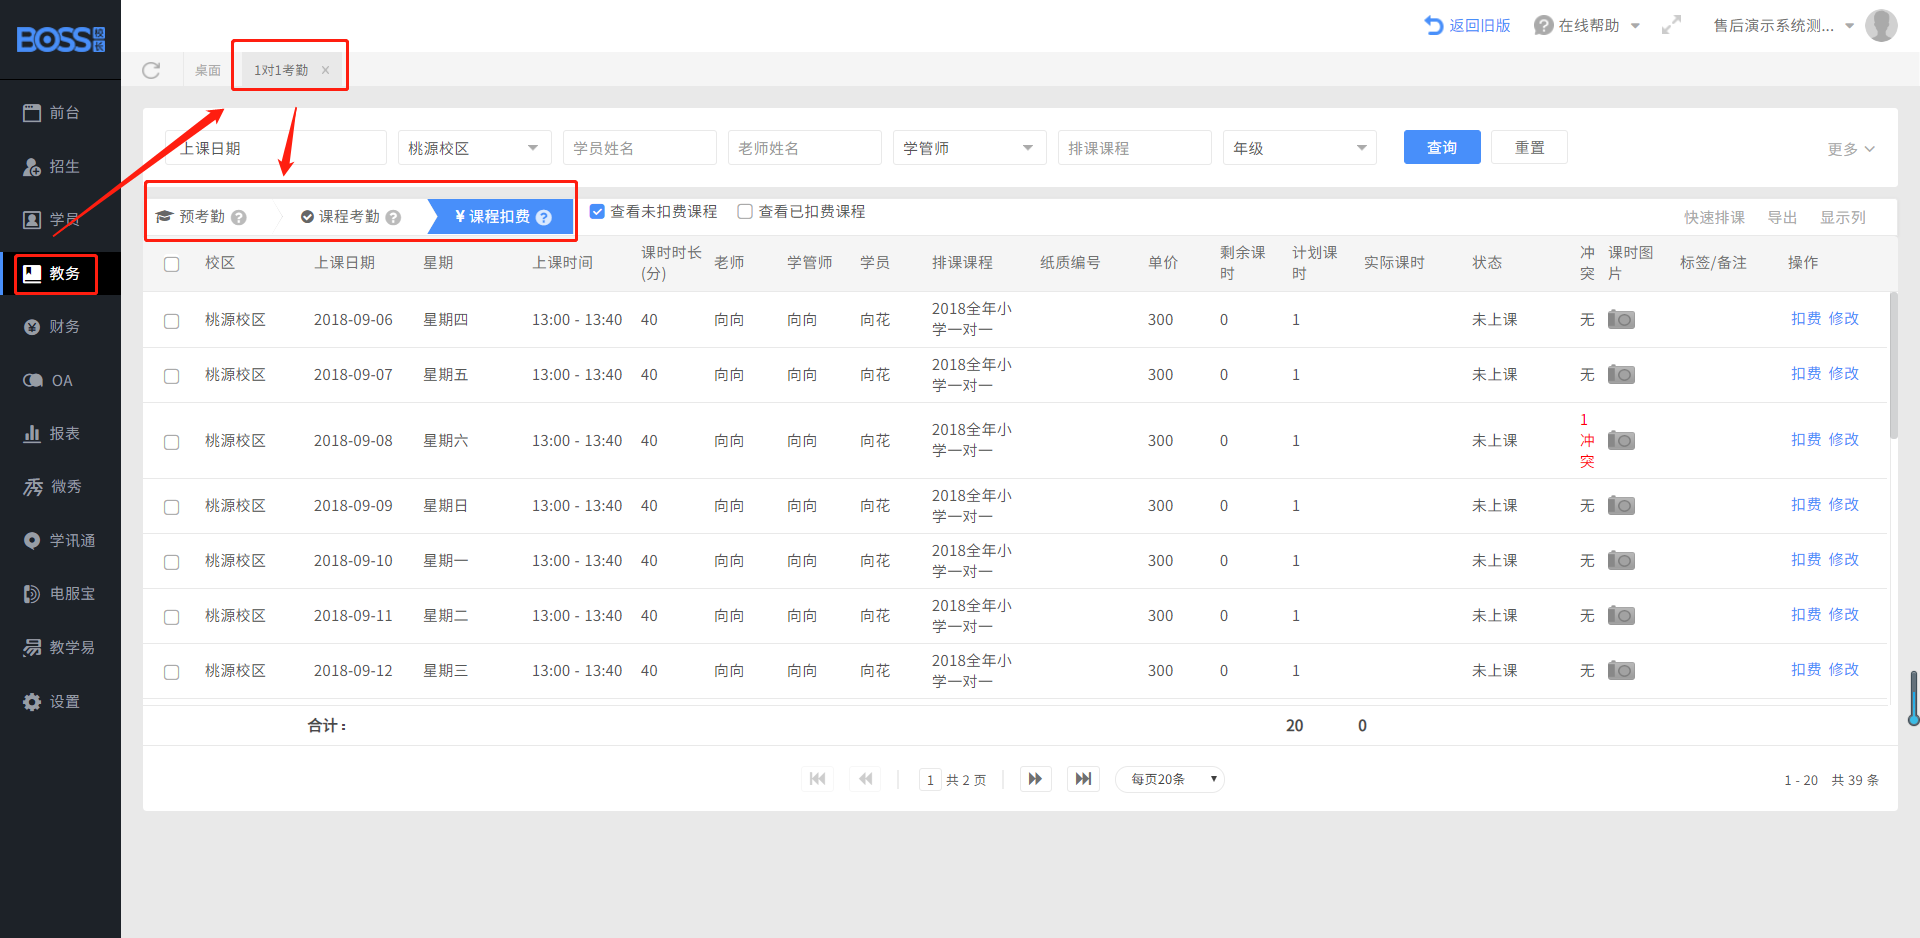This screenshot has width=1920, height=938.
Task: Go to the first page icon
Action: click(818, 779)
